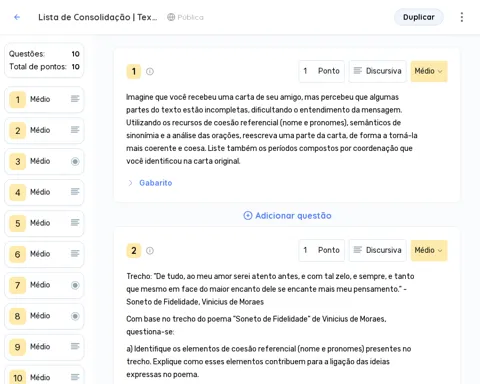480x384 pixels.
Task: Open the Discursiva type selector on question 1
Action: coord(377,71)
